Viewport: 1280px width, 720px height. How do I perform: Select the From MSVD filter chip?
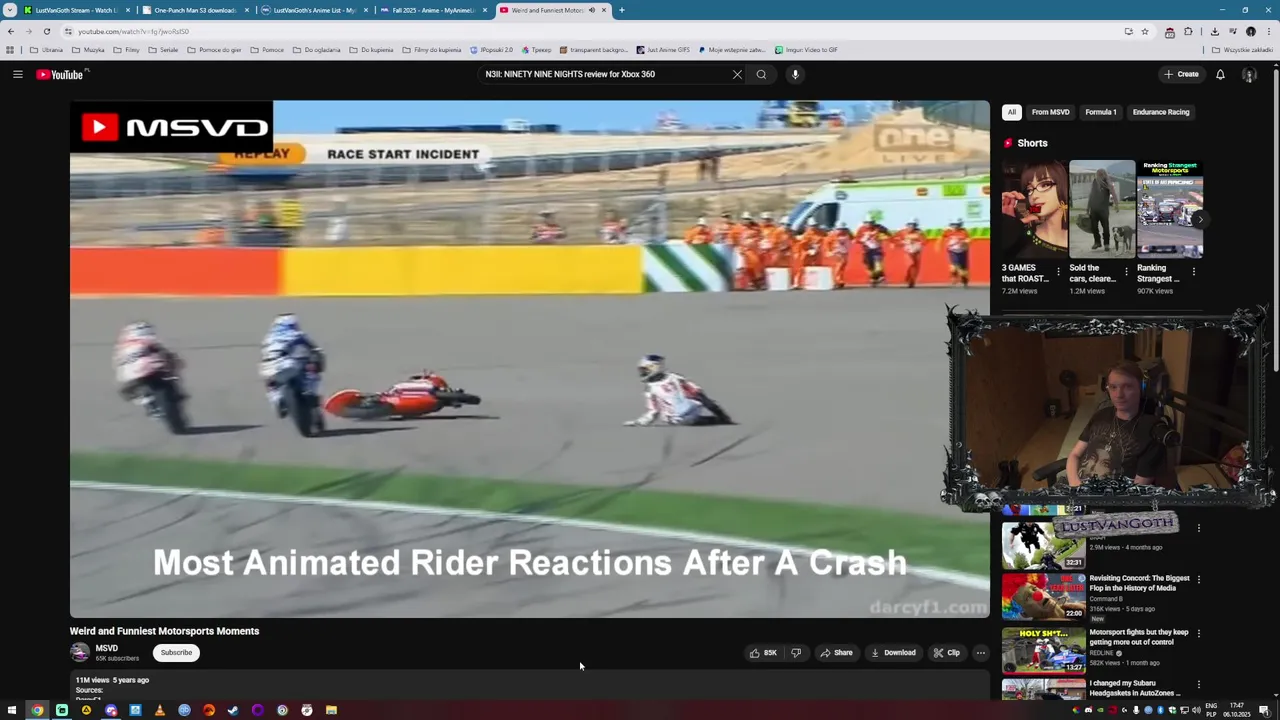pos(1050,112)
